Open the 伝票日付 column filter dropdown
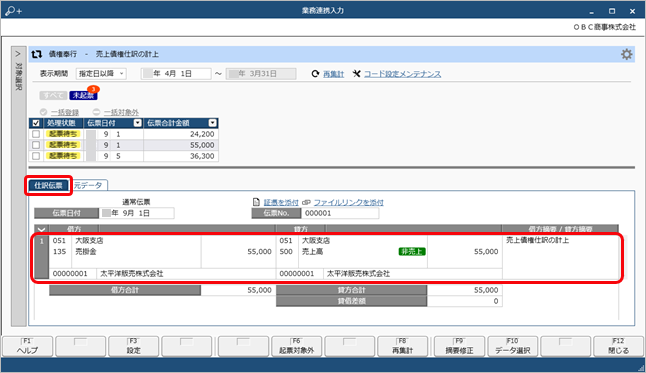 137,123
